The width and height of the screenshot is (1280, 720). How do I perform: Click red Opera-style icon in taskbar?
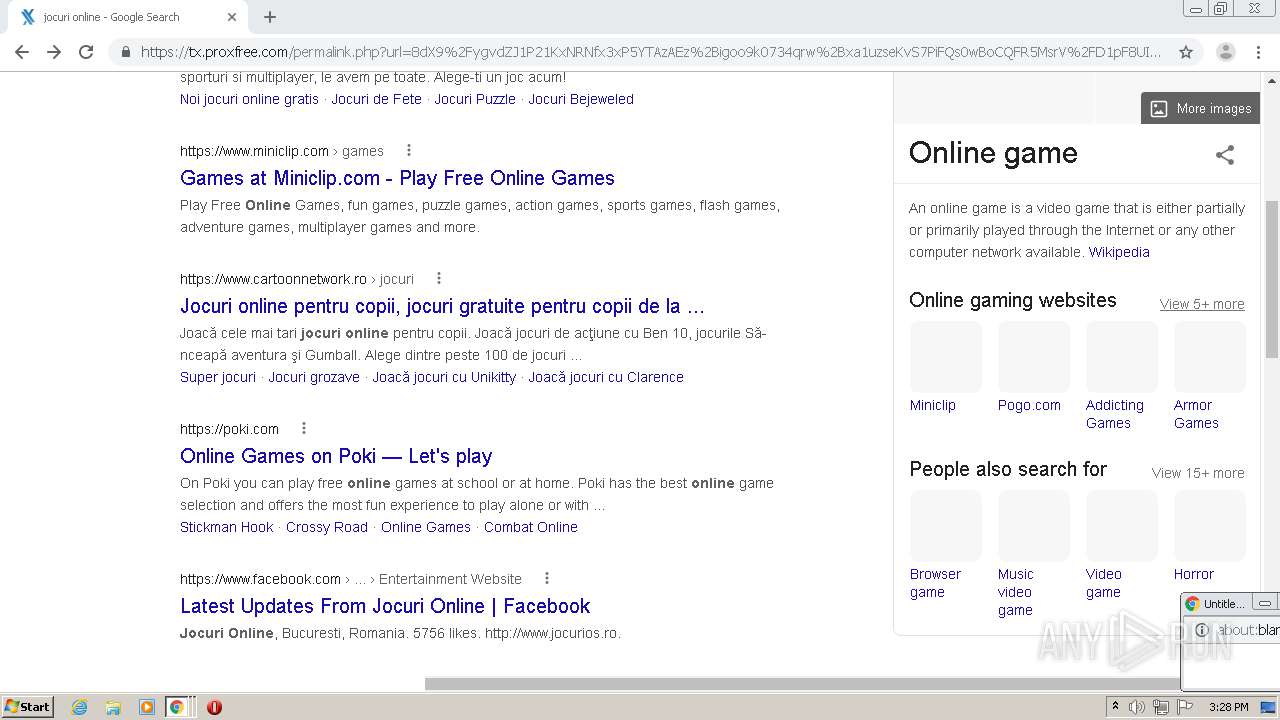(214, 707)
